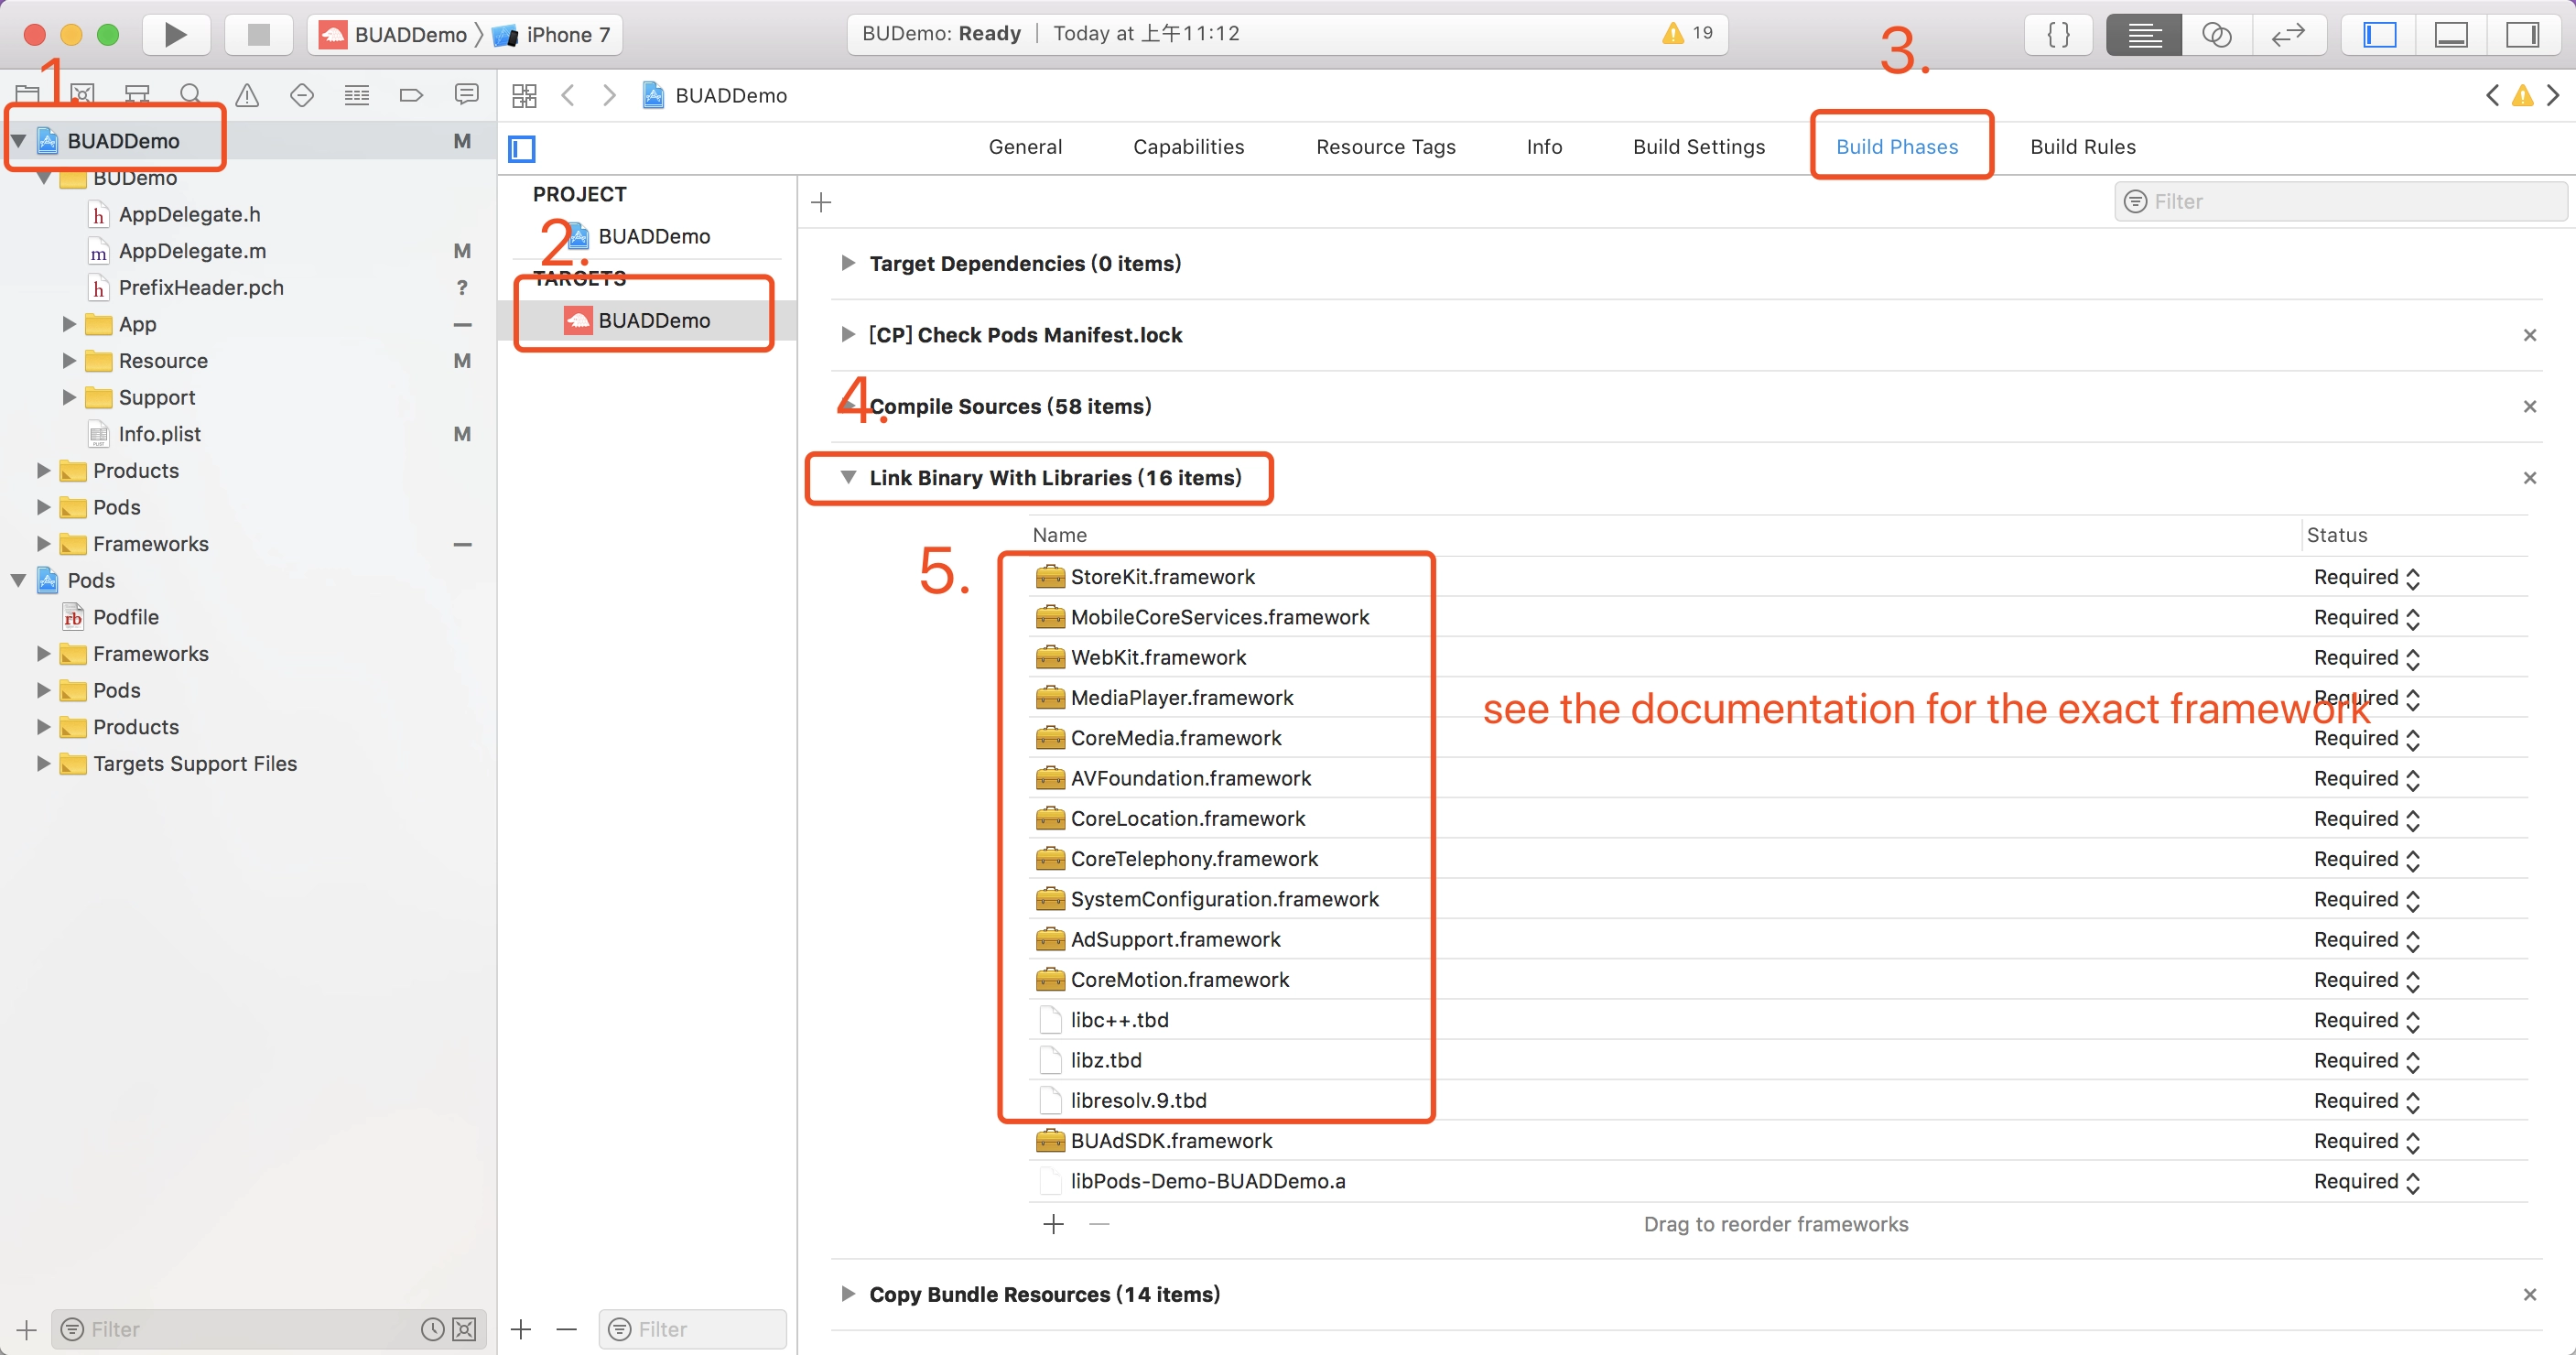The width and height of the screenshot is (2576, 1355).
Task: Remove the Compile Sources build phase
Action: point(2529,407)
